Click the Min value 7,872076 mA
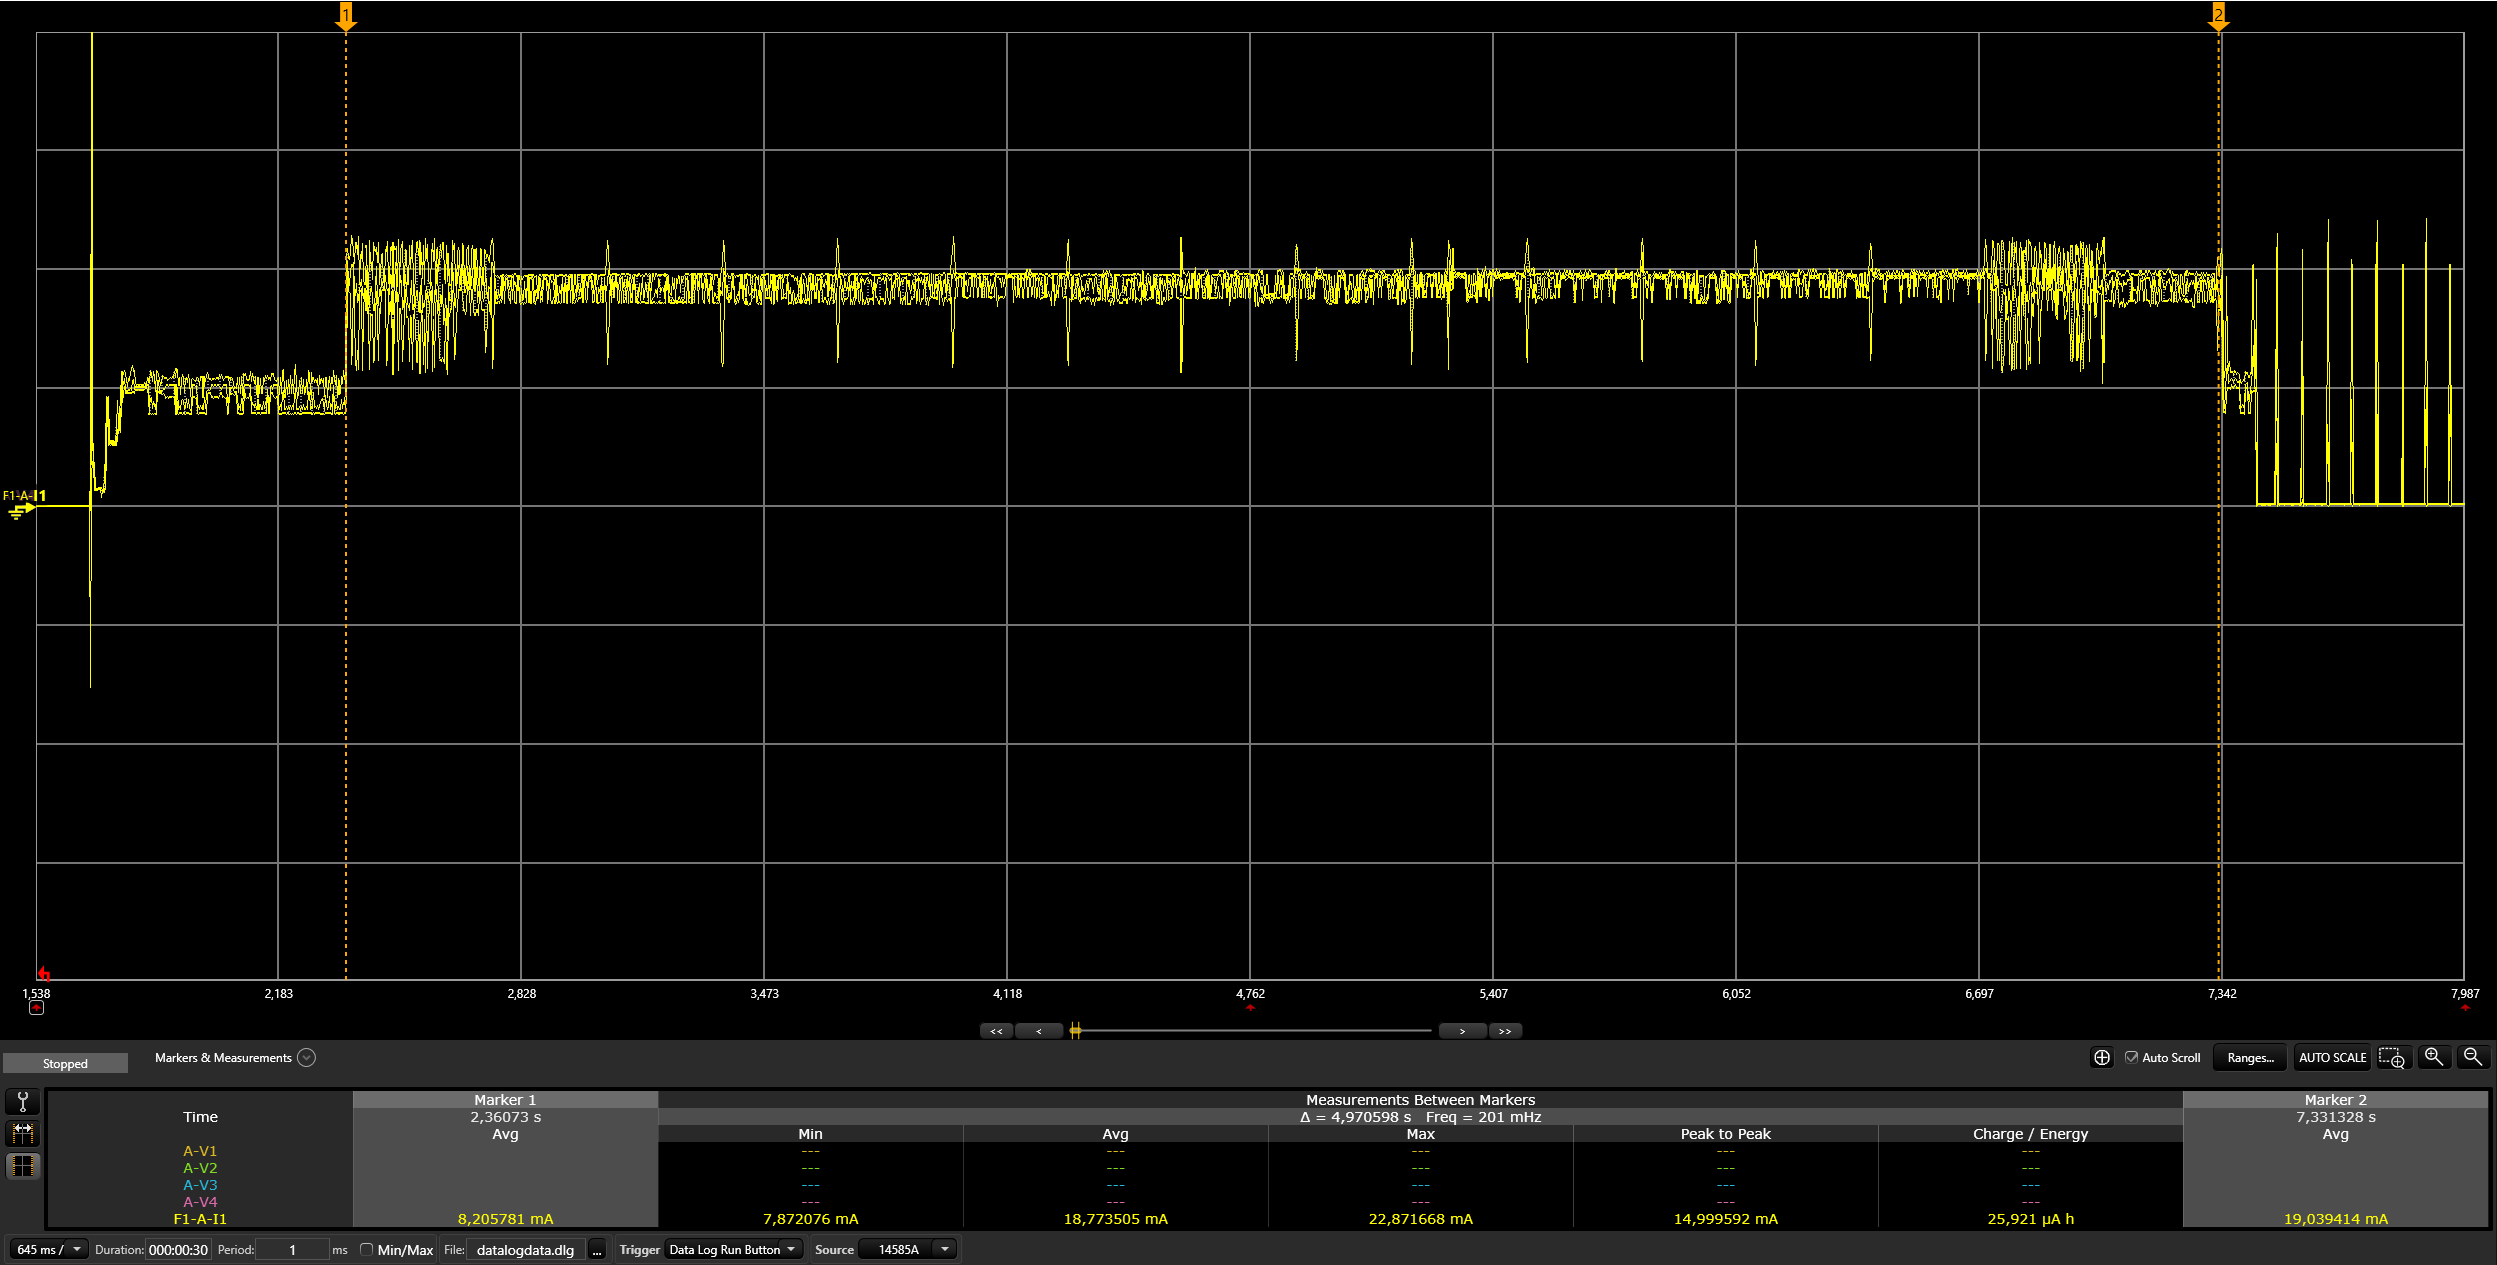The width and height of the screenshot is (2497, 1265). tap(810, 1219)
